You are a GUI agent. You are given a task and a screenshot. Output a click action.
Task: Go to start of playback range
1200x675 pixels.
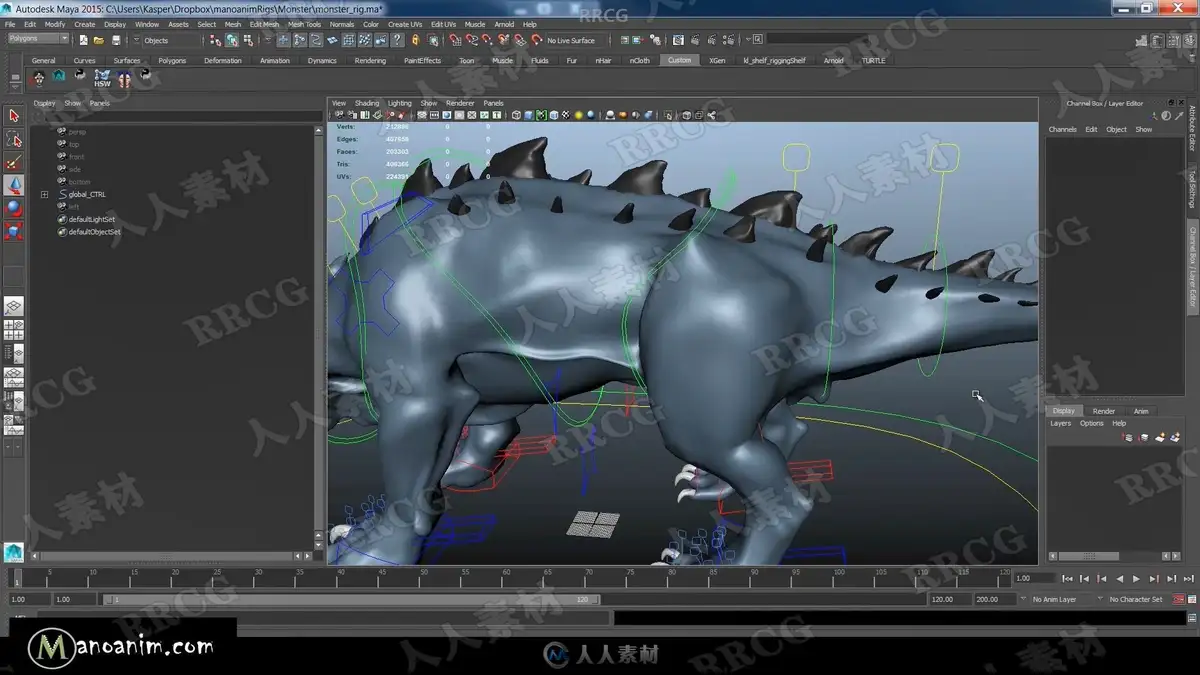1068,578
